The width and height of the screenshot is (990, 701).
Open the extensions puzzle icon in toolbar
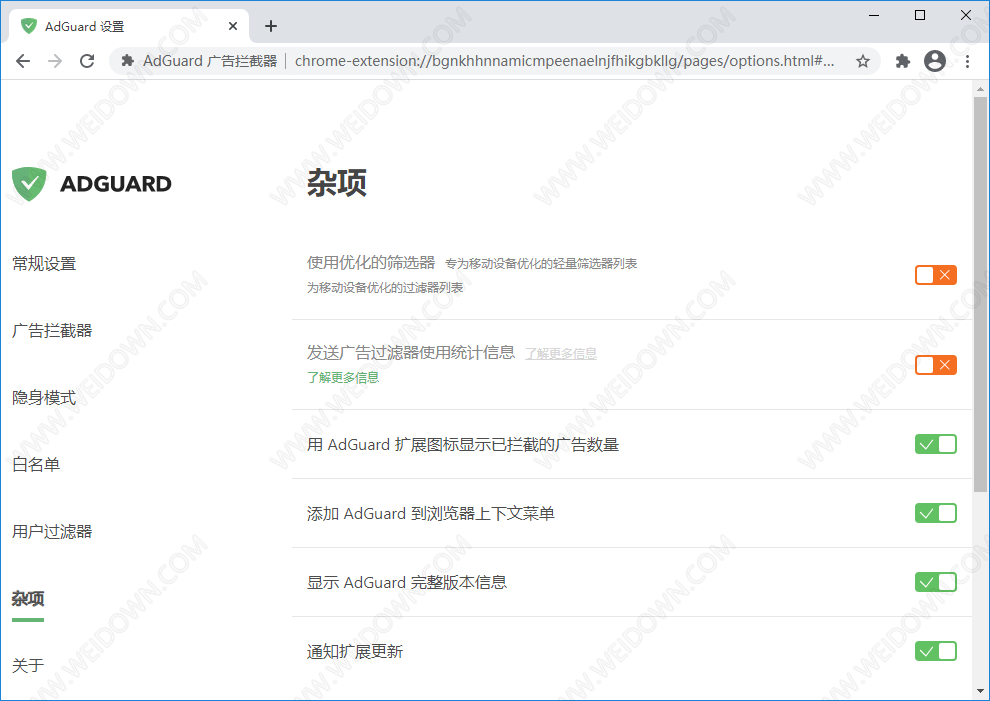pyautogui.click(x=903, y=61)
